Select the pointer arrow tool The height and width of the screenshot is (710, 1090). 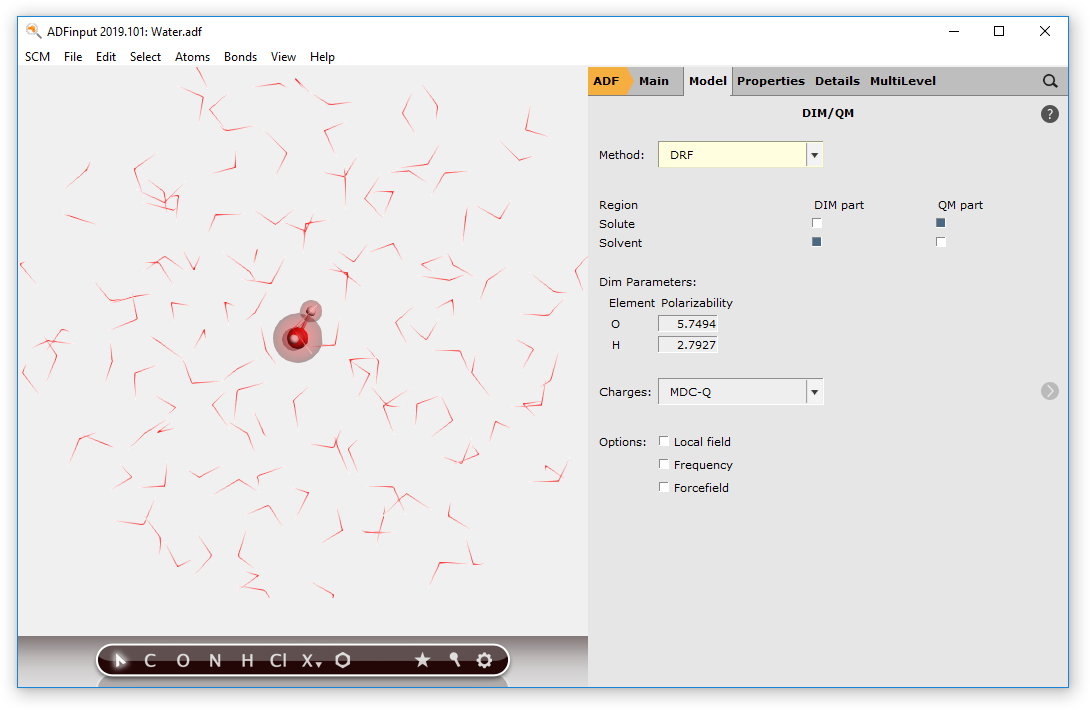click(x=121, y=660)
